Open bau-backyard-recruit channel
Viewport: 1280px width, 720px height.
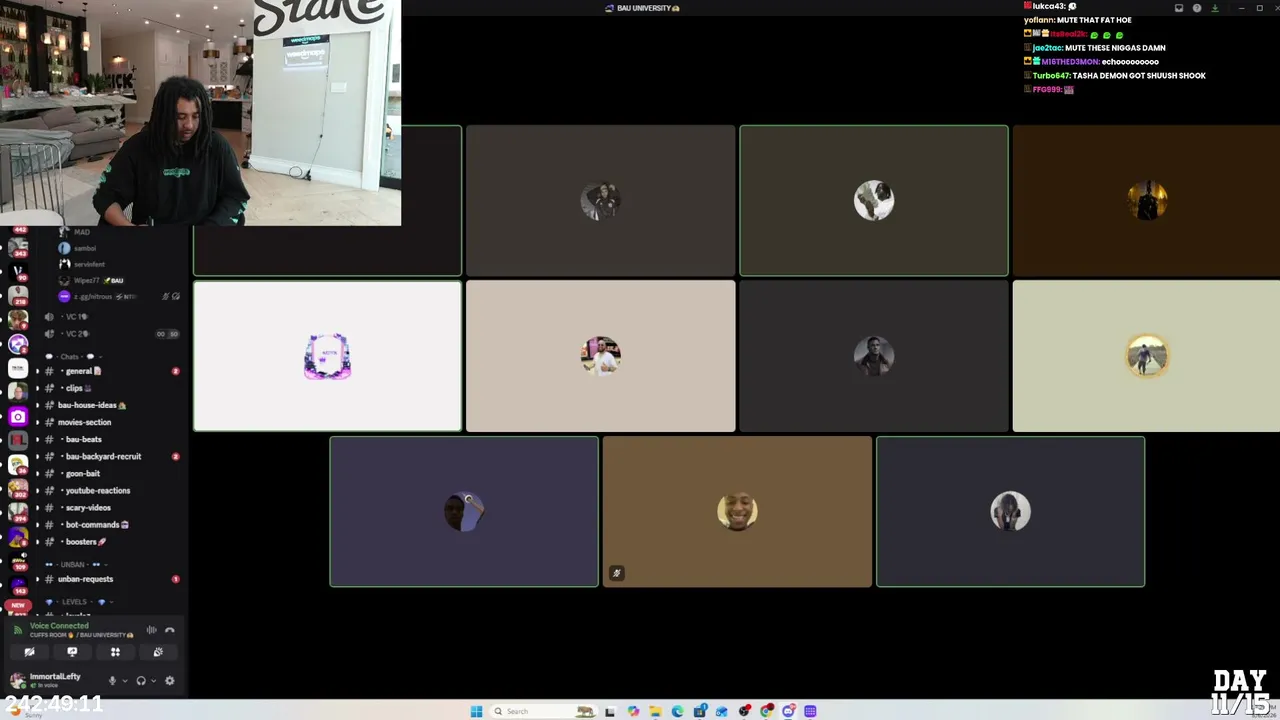click(x=110, y=456)
